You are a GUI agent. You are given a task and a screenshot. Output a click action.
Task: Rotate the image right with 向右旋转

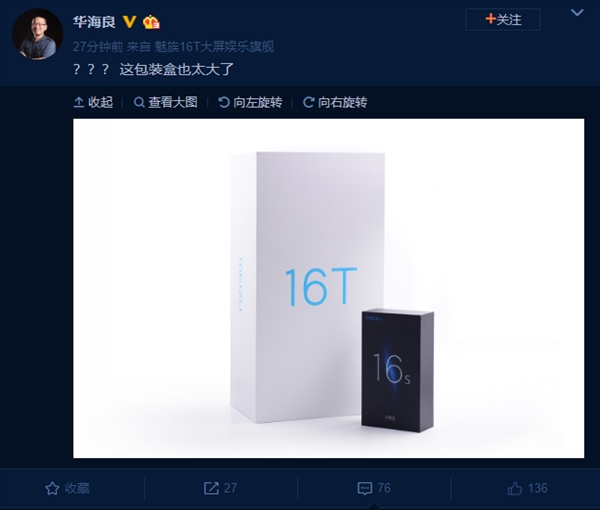click(335, 102)
